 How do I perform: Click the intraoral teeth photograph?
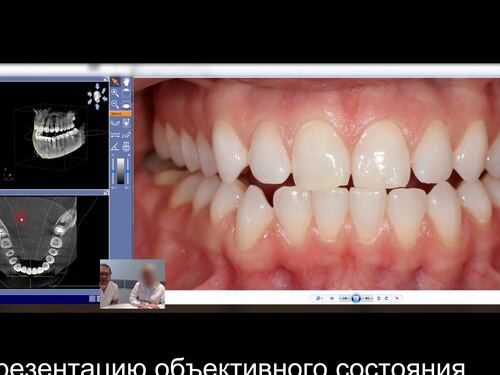click(x=317, y=183)
